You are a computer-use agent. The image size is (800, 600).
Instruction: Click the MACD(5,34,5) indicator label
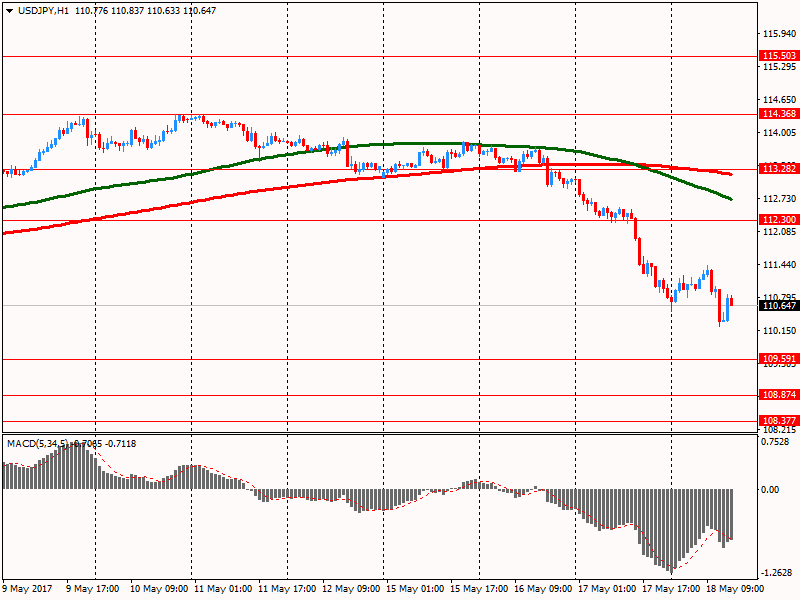(x=37, y=443)
